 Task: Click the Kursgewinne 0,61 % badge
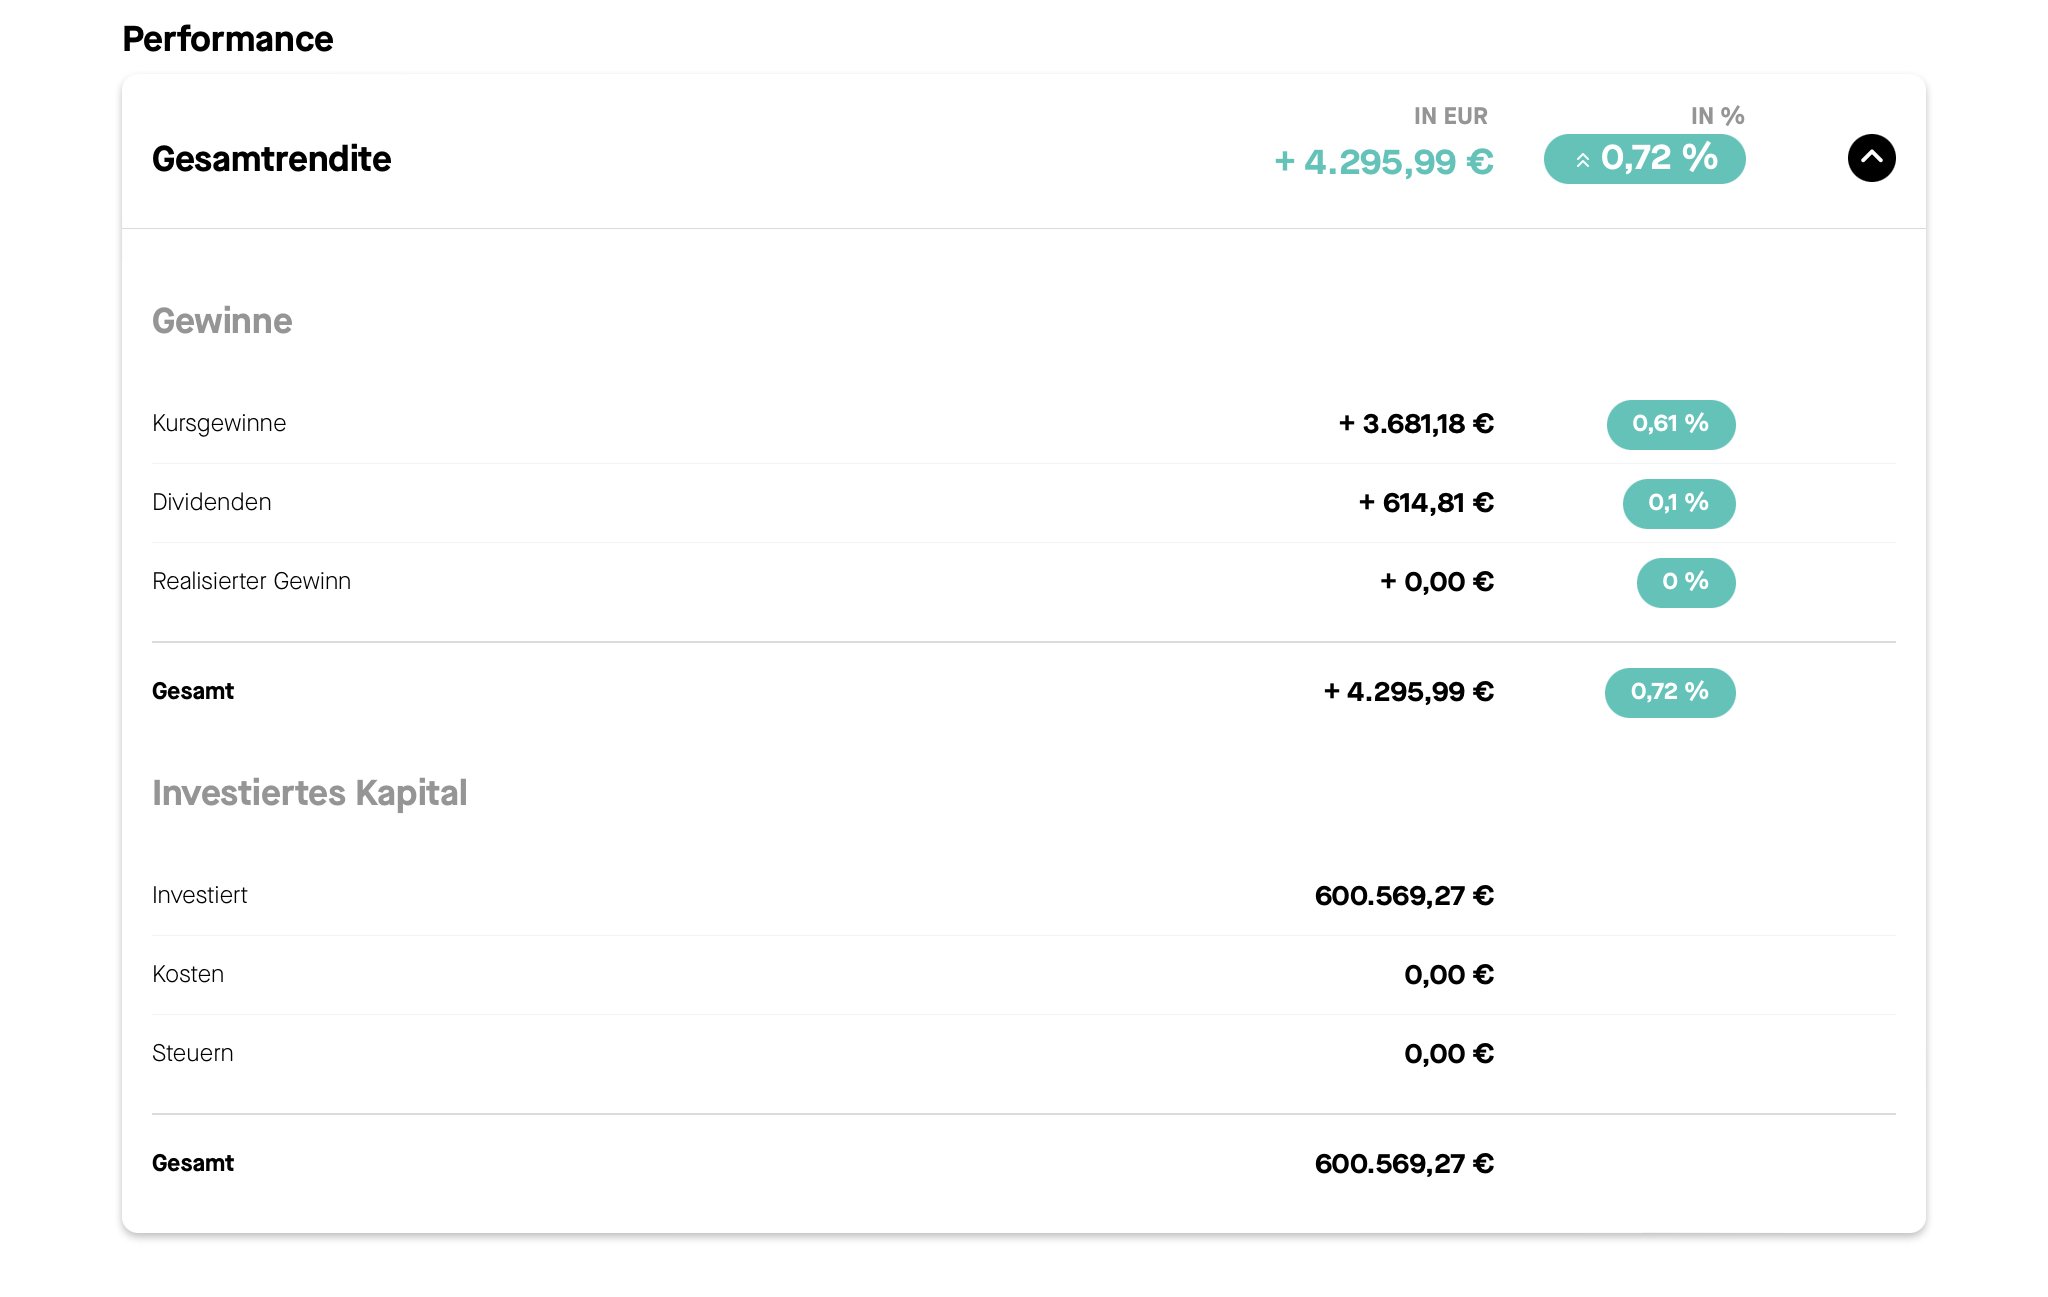click(x=1670, y=424)
